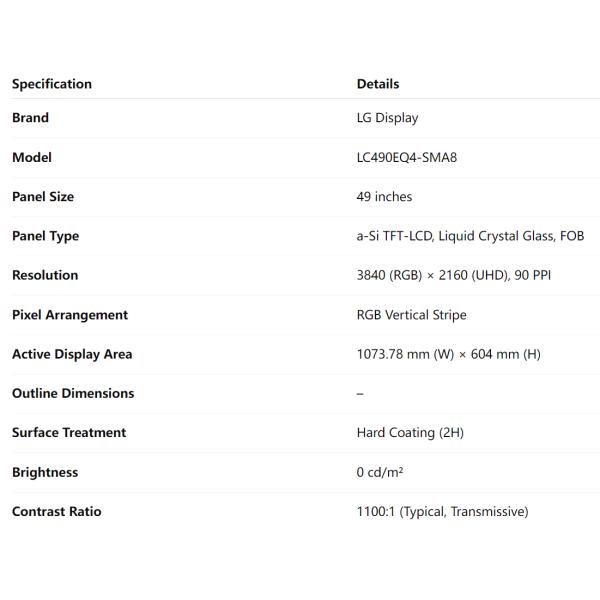Image resolution: width=600 pixels, height=600 pixels.
Task: Click the LC490EQ4-SMA8 model number
Action: pyautogui.click(x=406, y=157)
